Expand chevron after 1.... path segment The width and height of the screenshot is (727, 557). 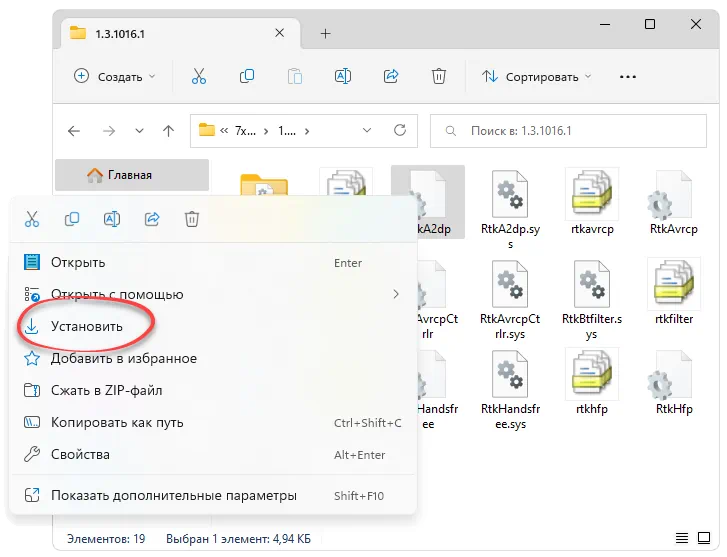[x=306, y=131]
